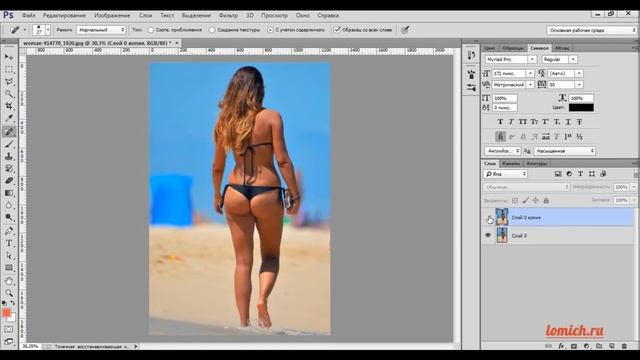Open the Brush presets panel icon in dock
Image resolution: width=640 pixels, height=360 pixels.
click(x=471, y=75)
